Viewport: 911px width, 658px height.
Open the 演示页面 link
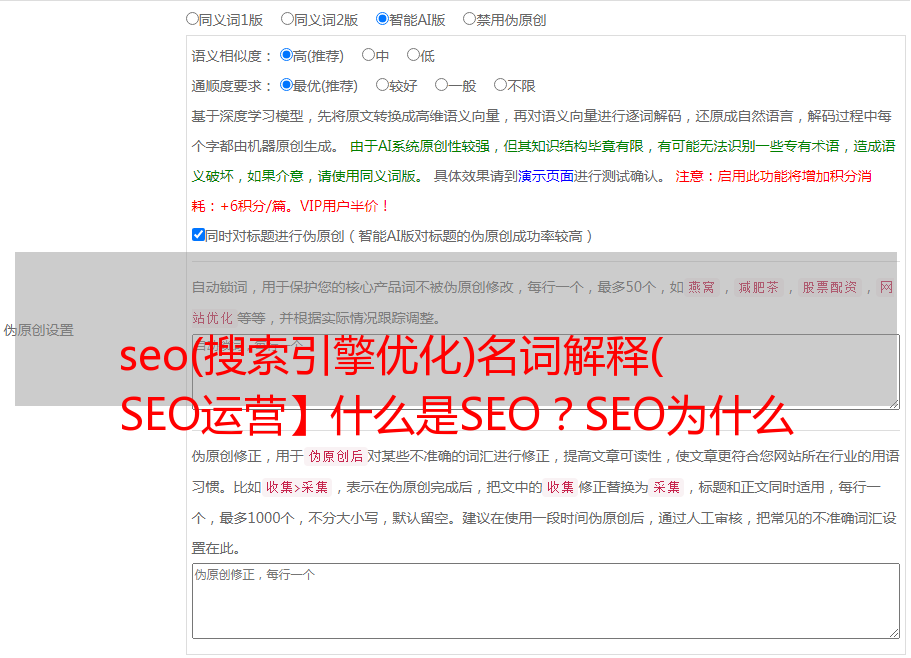[x=546, y=176]
